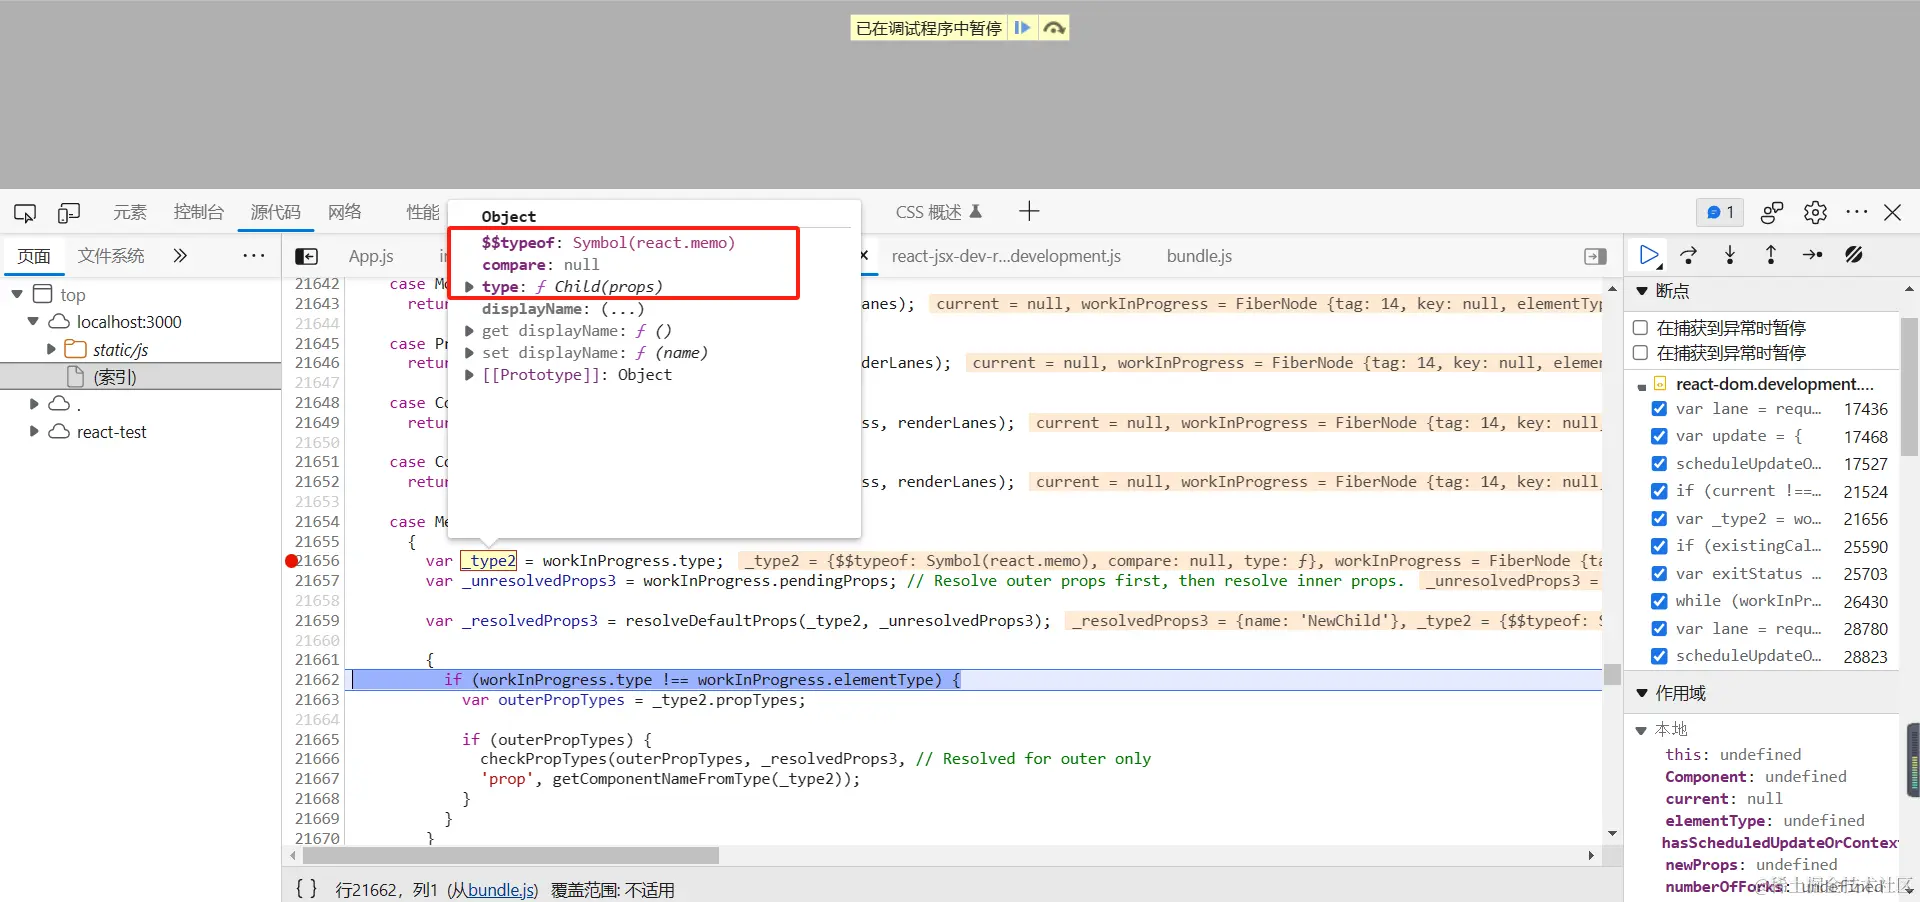Collapse the 断点 section
Viewport: 1920px width, 902px height.
pos(1642,291)
